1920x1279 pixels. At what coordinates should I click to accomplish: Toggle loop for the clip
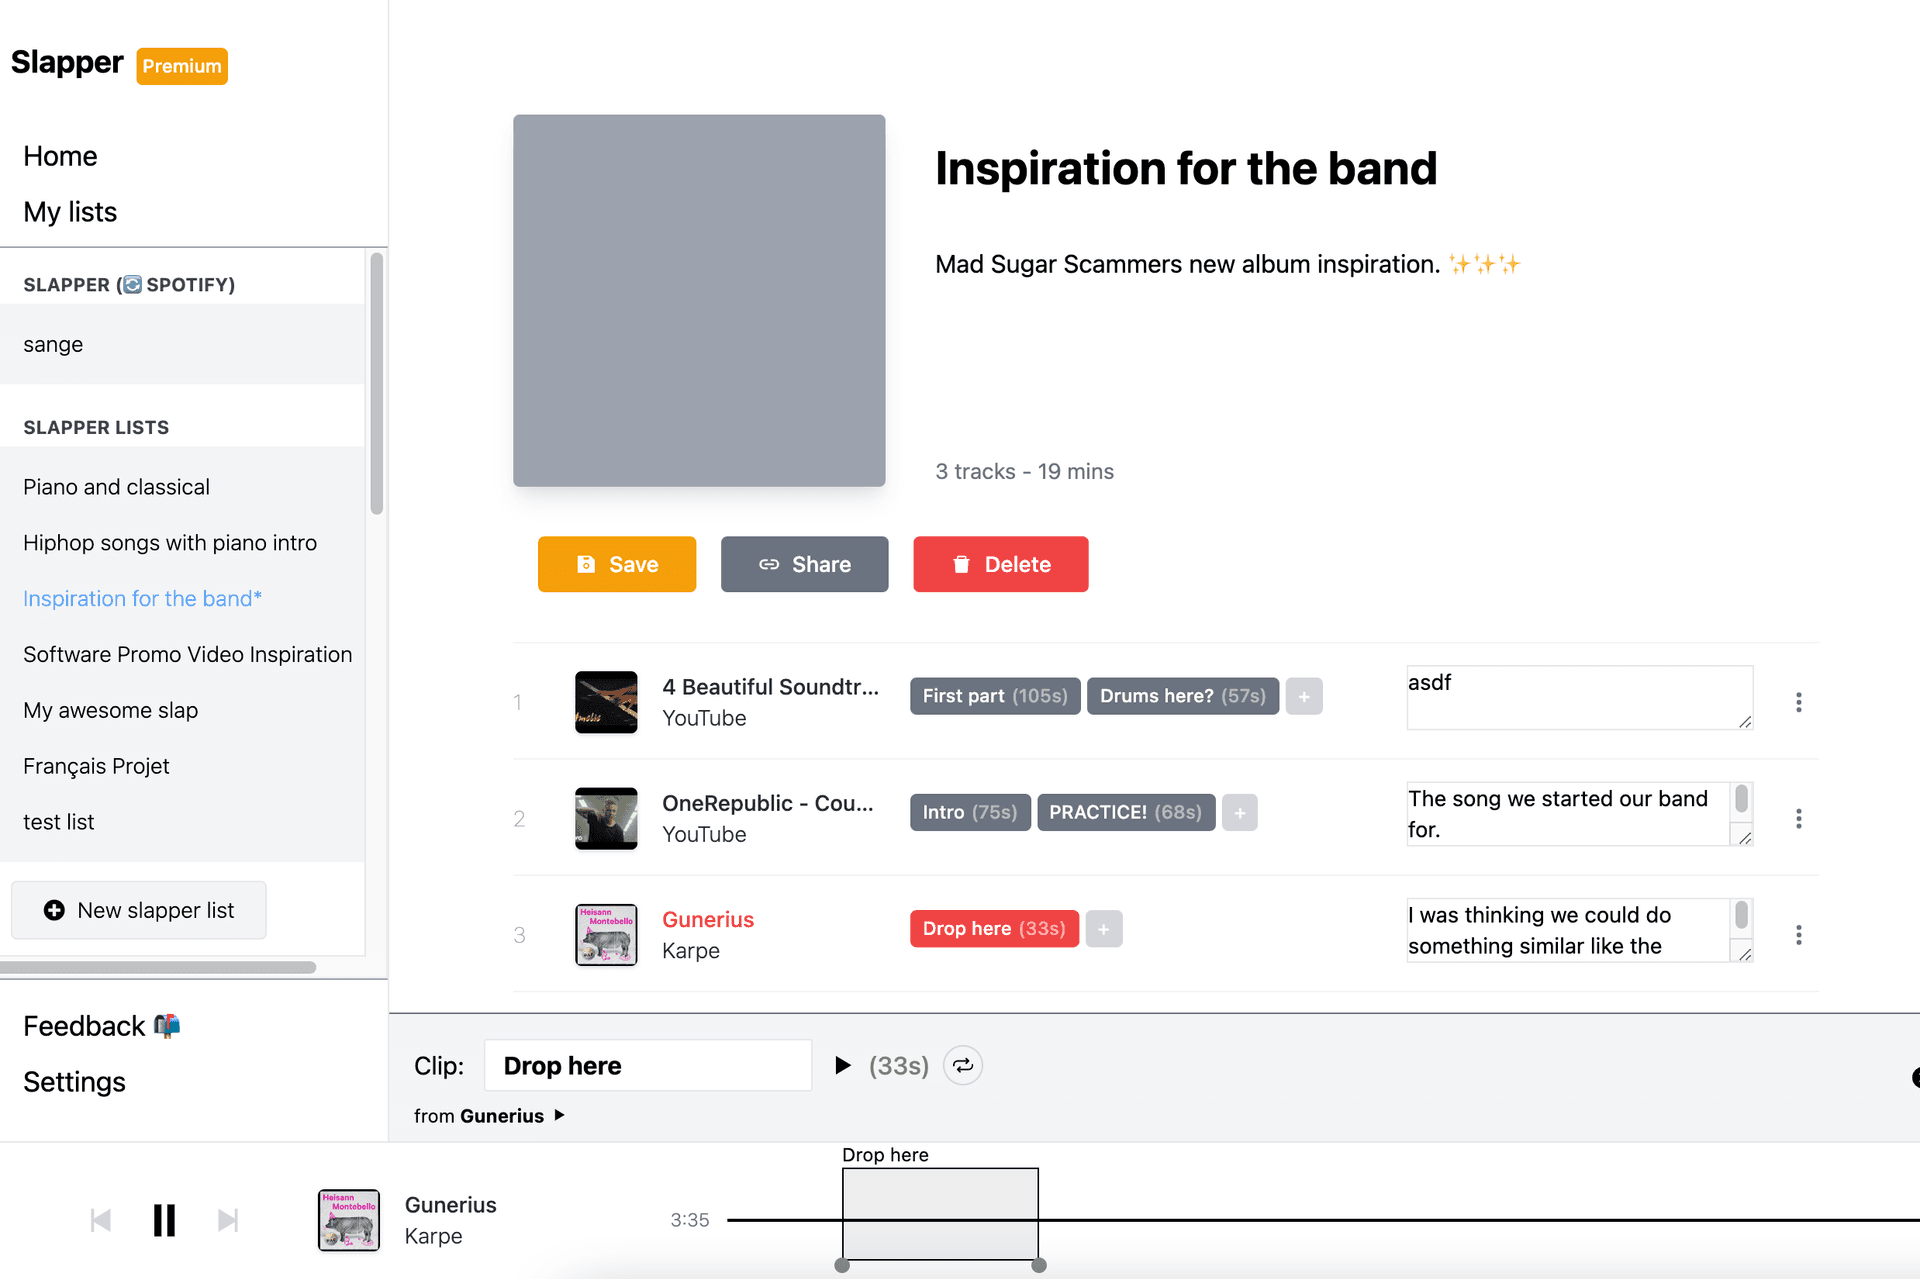point(963,1066)
